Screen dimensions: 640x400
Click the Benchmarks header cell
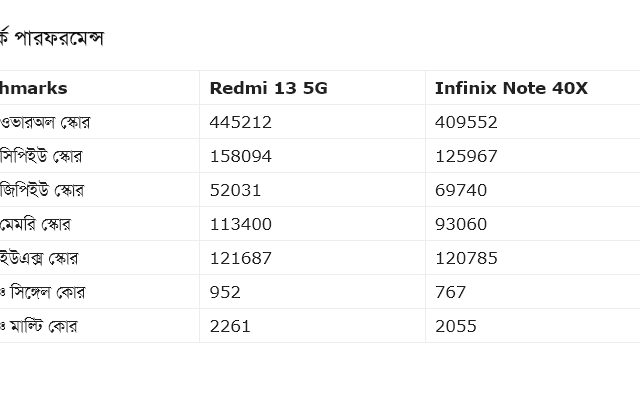point(33,88)
